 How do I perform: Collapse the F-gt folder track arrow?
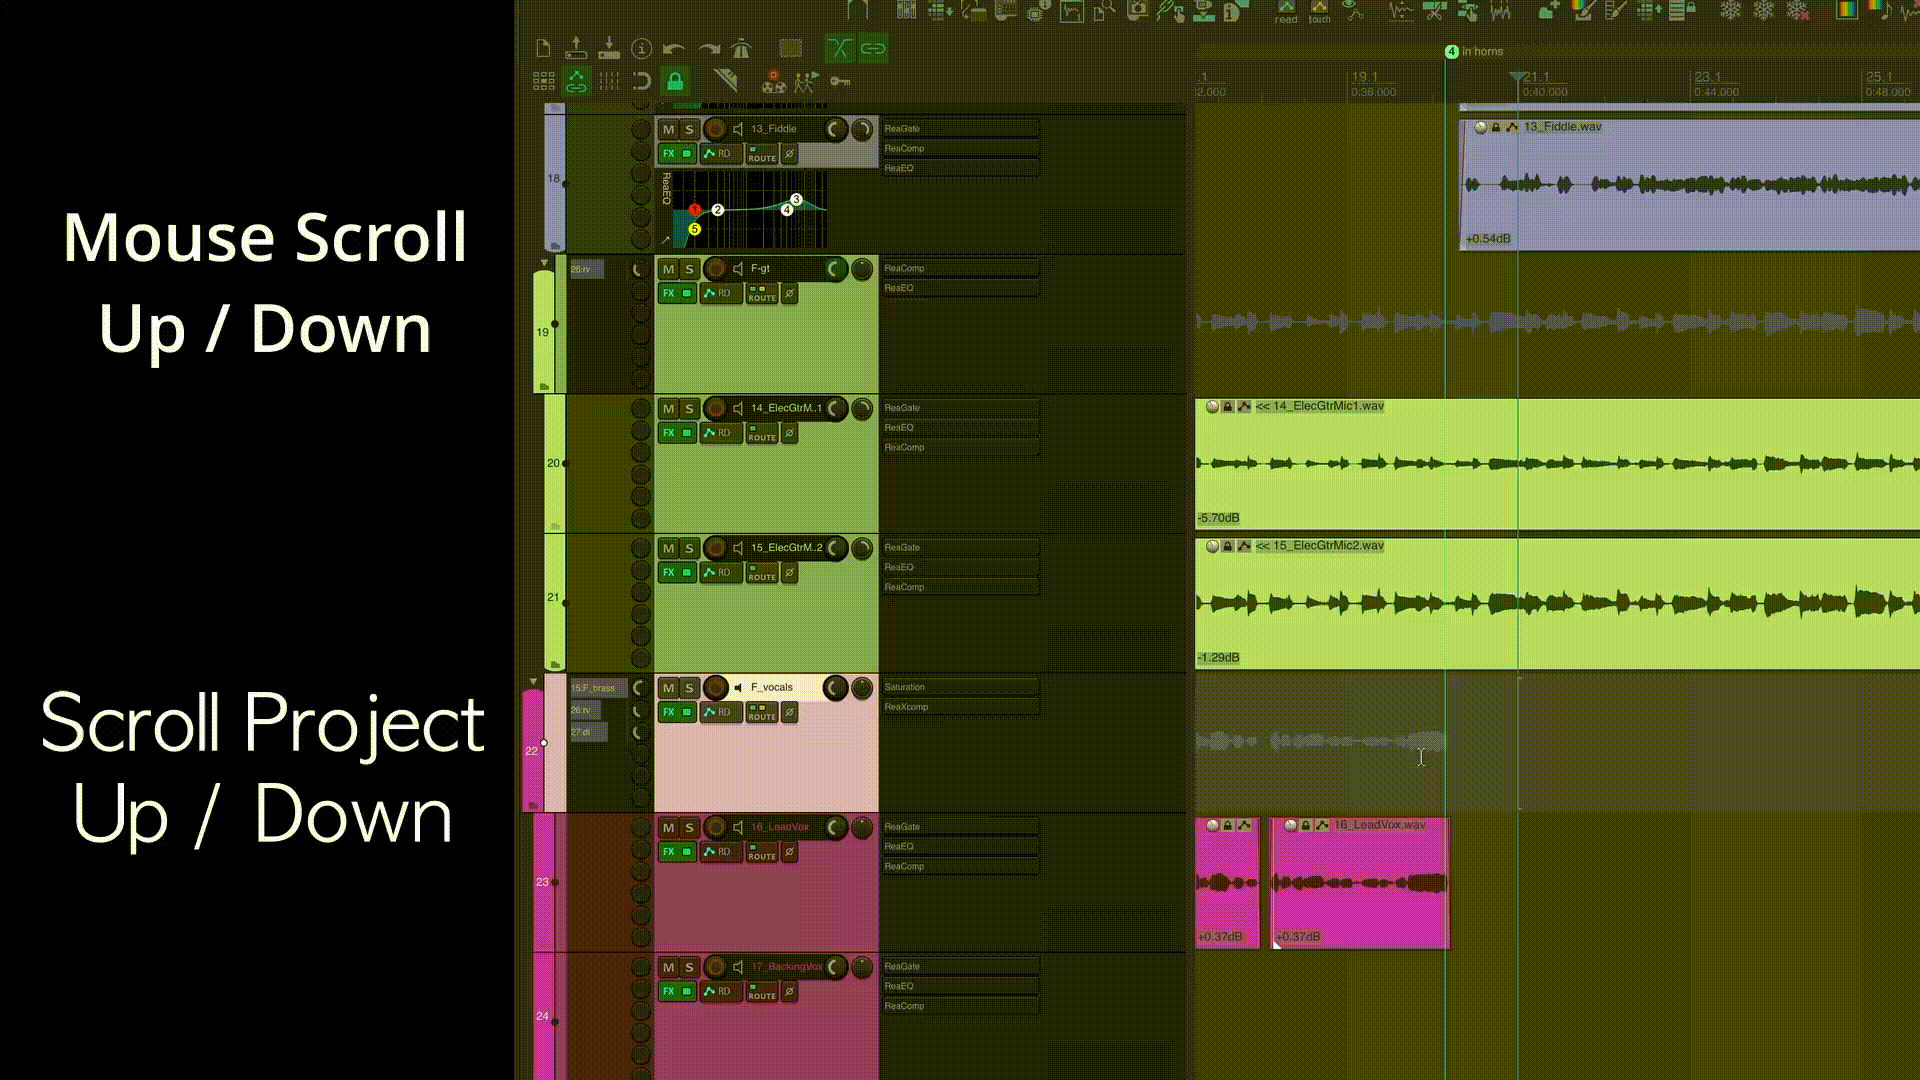(x=544, y=263)
